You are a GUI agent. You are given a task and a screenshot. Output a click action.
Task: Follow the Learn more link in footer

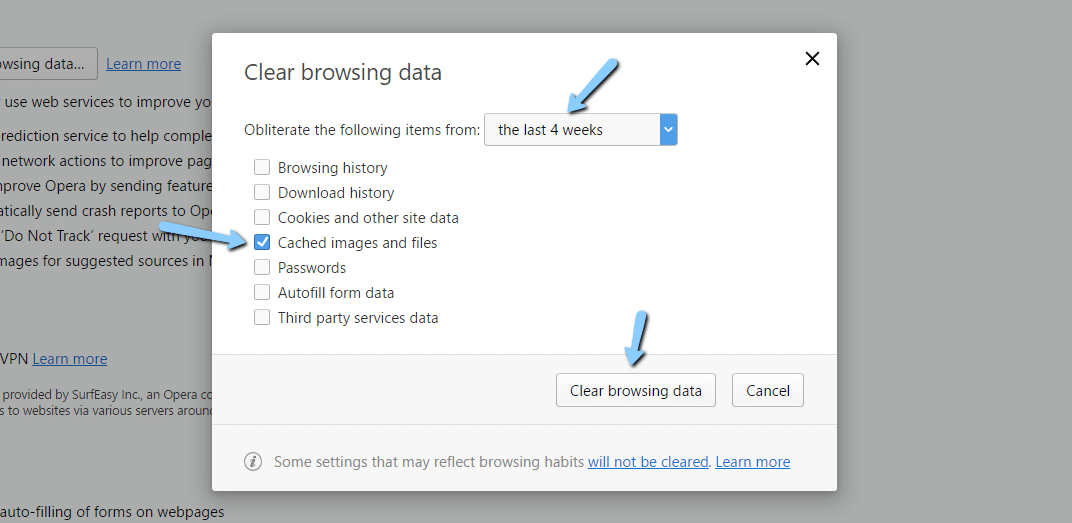pyautogui.click(x=753, y=462)
